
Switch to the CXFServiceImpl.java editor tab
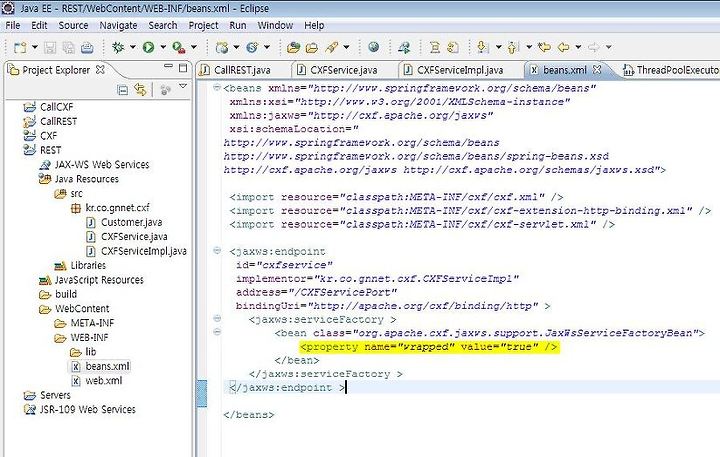click(460, 70)
